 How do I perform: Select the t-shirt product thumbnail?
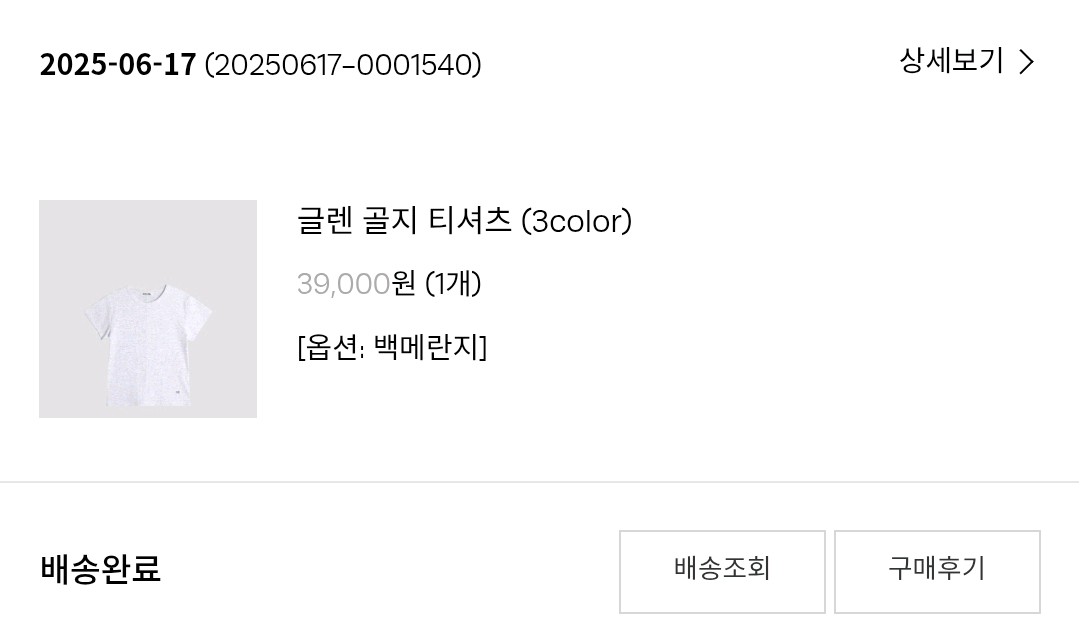[148, 309]
